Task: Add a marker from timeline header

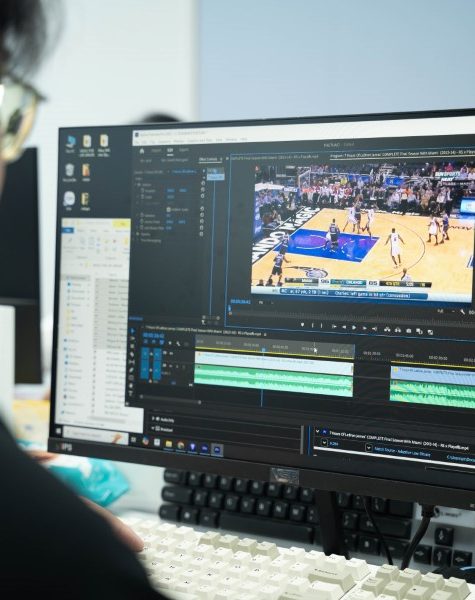Action: pos(170,342)
